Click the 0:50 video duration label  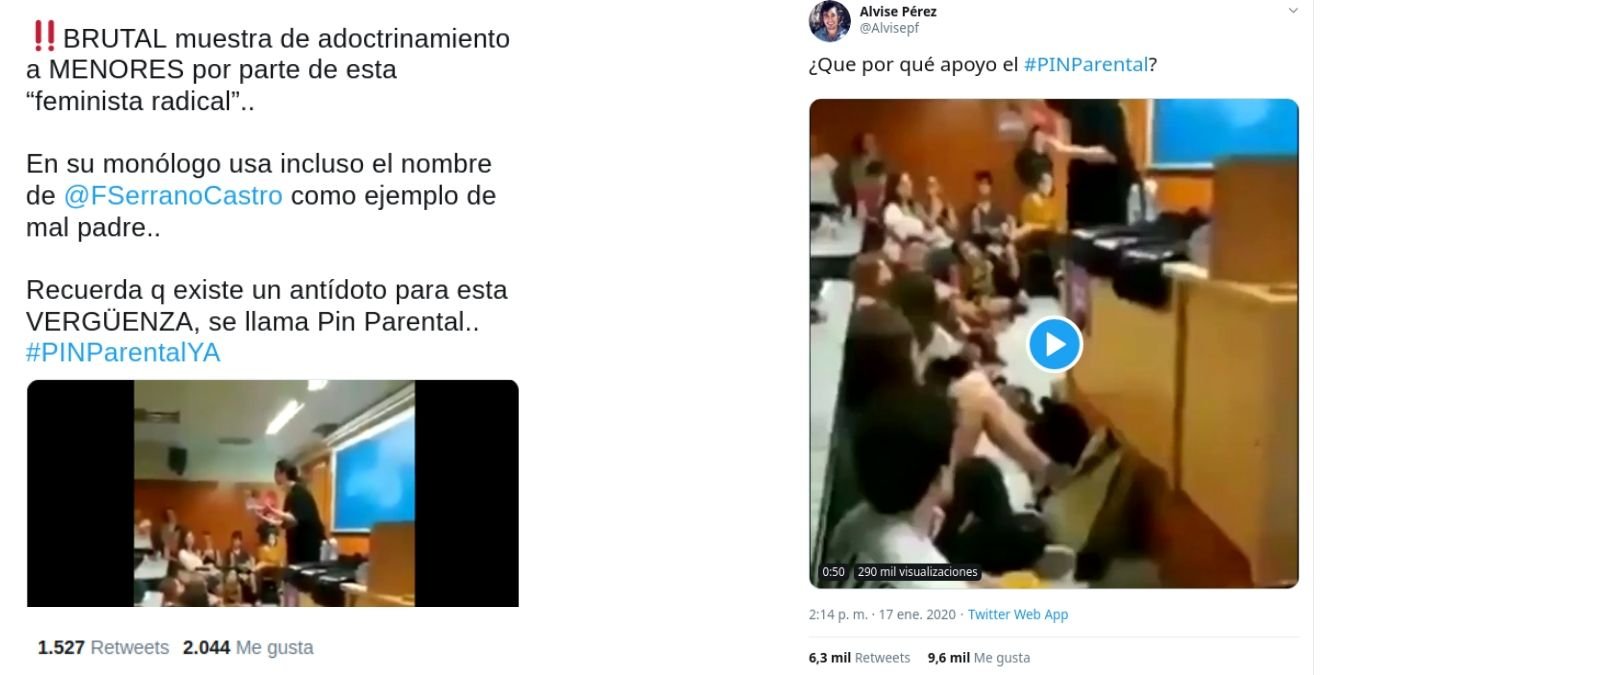coord(833,572)
